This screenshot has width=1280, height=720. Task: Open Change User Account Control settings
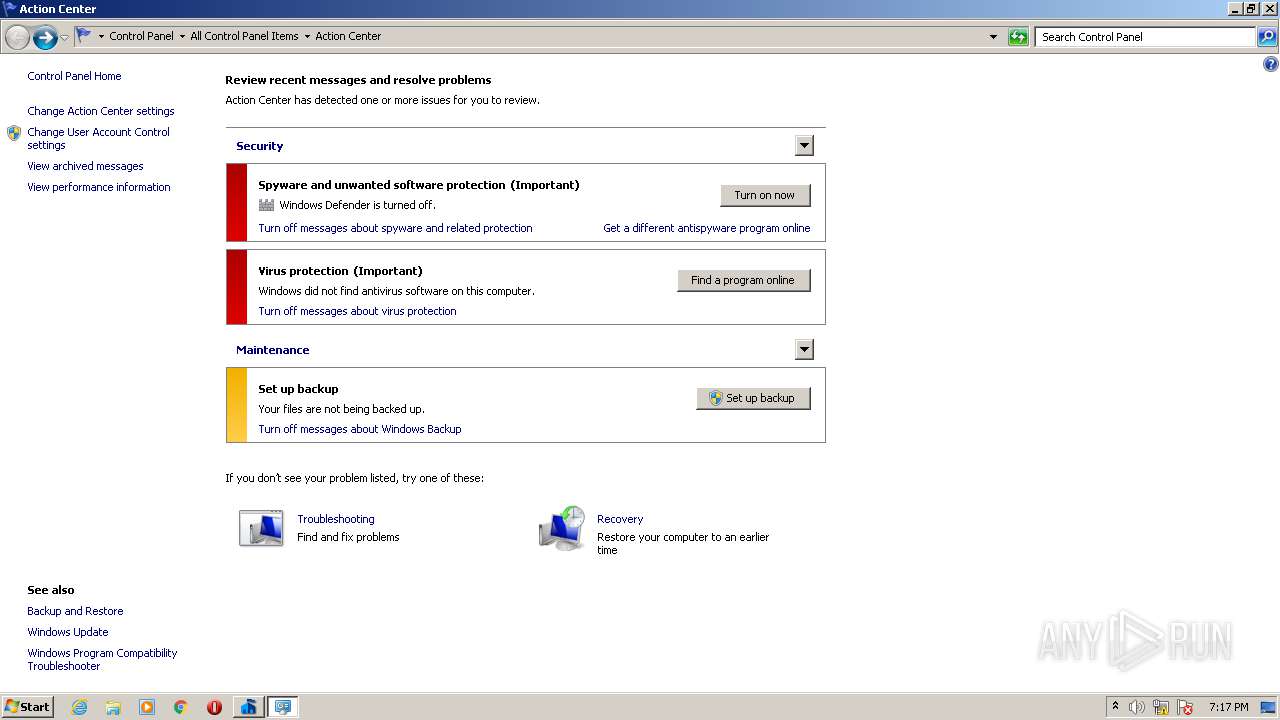coord(98,138)
